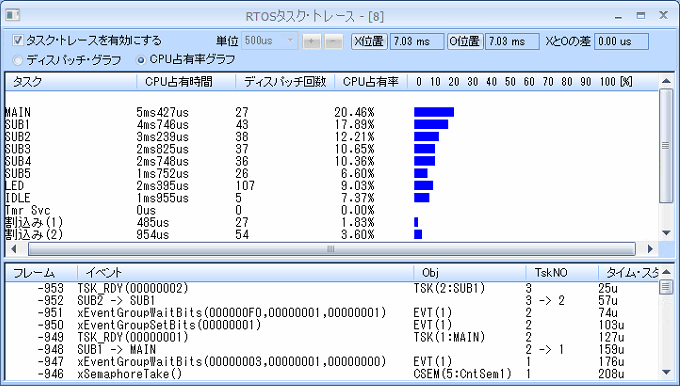This screenshot has width=680, height=386.
Task: Enable the task trace checkbox
Action: pyautogui.click(x=17, y=40)
